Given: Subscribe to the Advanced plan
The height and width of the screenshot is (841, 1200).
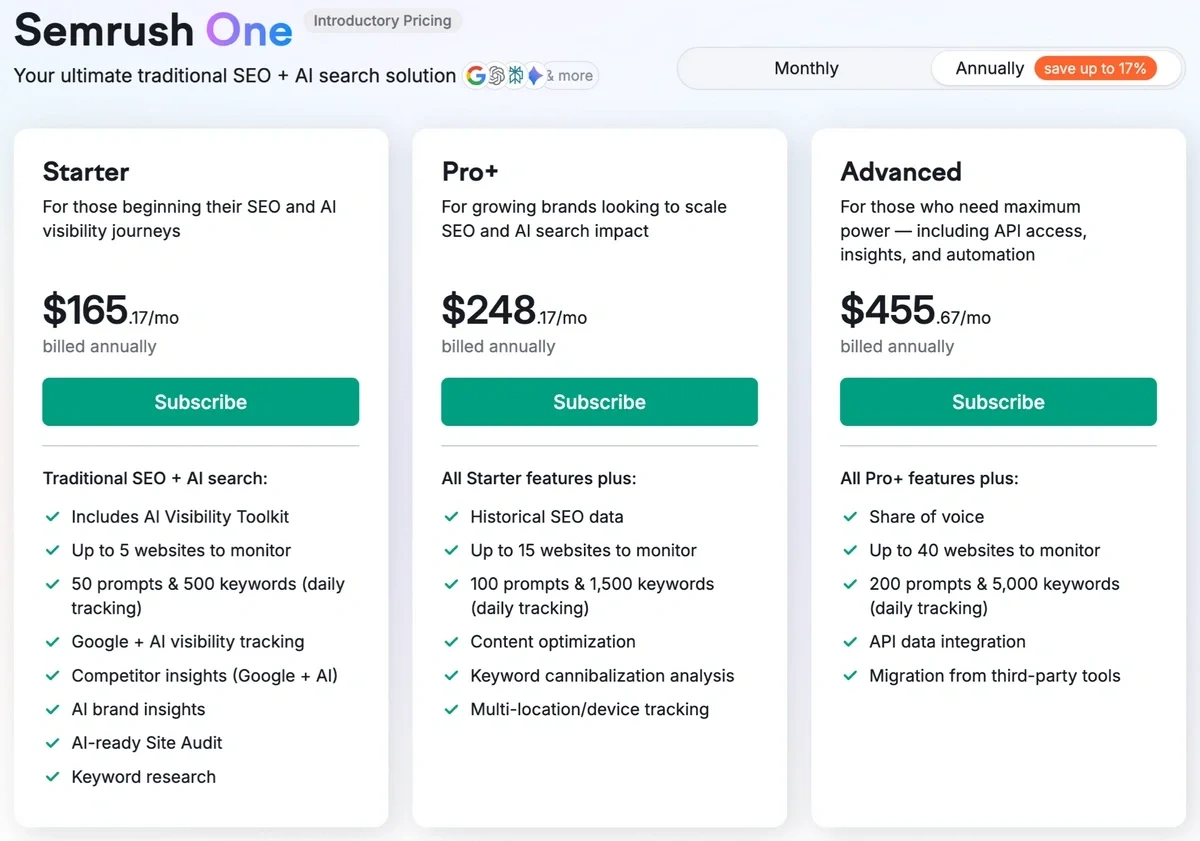Looking at the screenshot, I should (x=998, y=402).
